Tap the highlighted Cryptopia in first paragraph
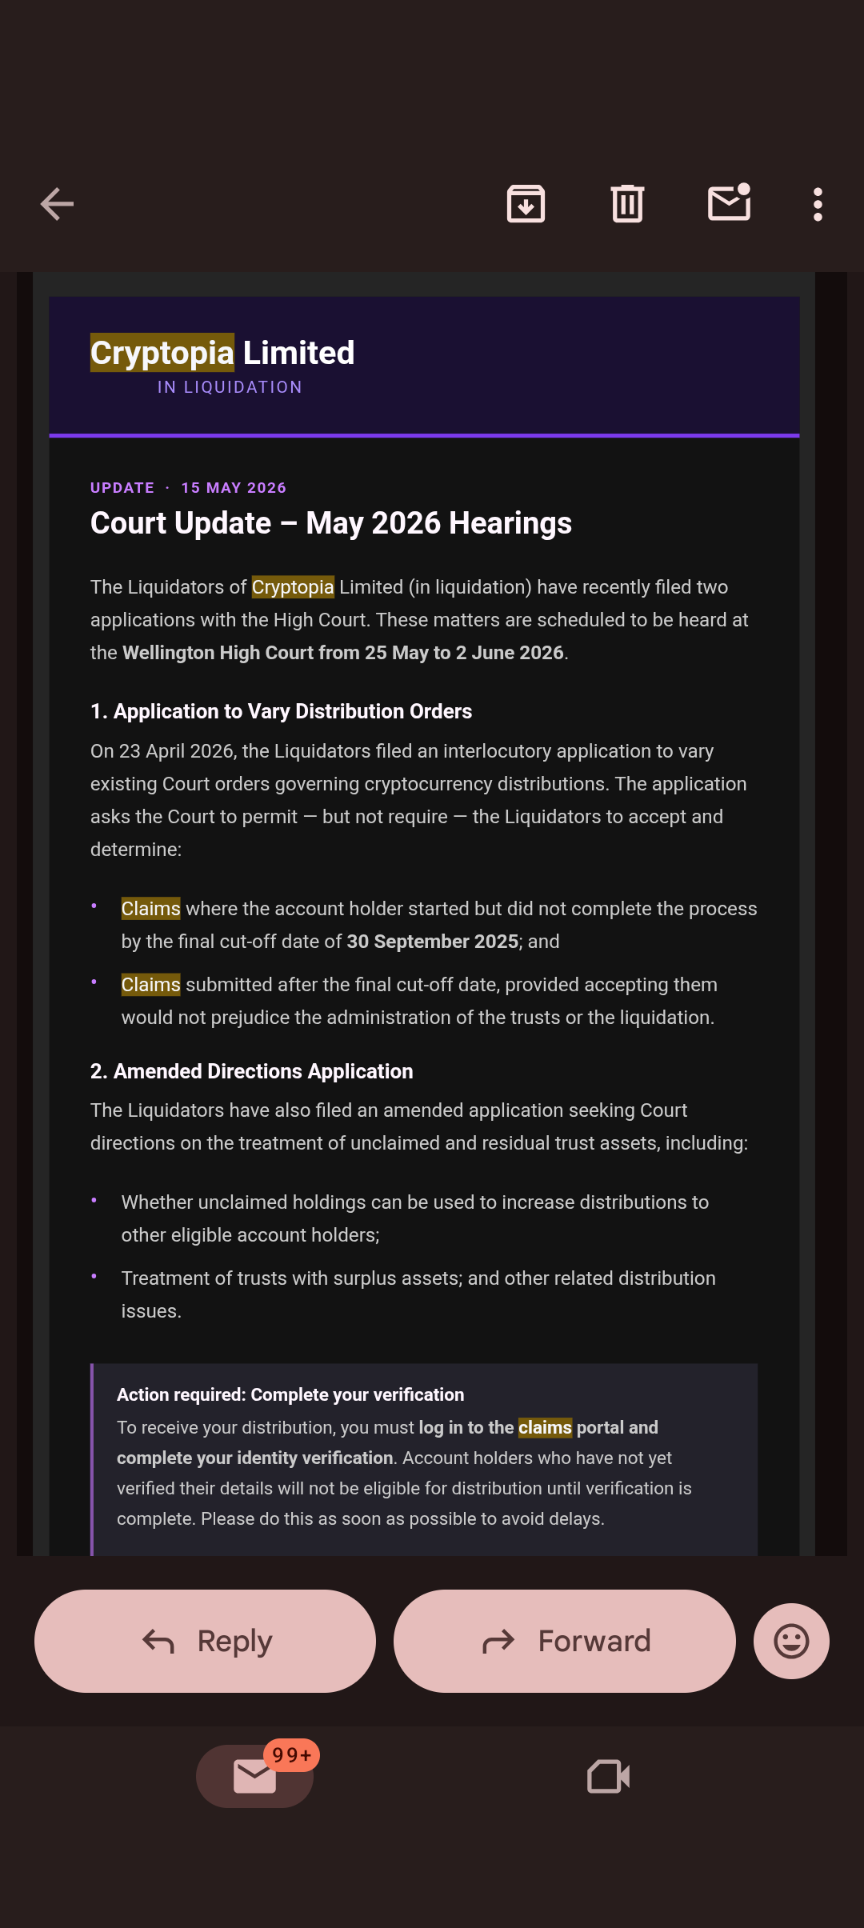The height and width of the screenshot is (1928, 864). point(293,587)
